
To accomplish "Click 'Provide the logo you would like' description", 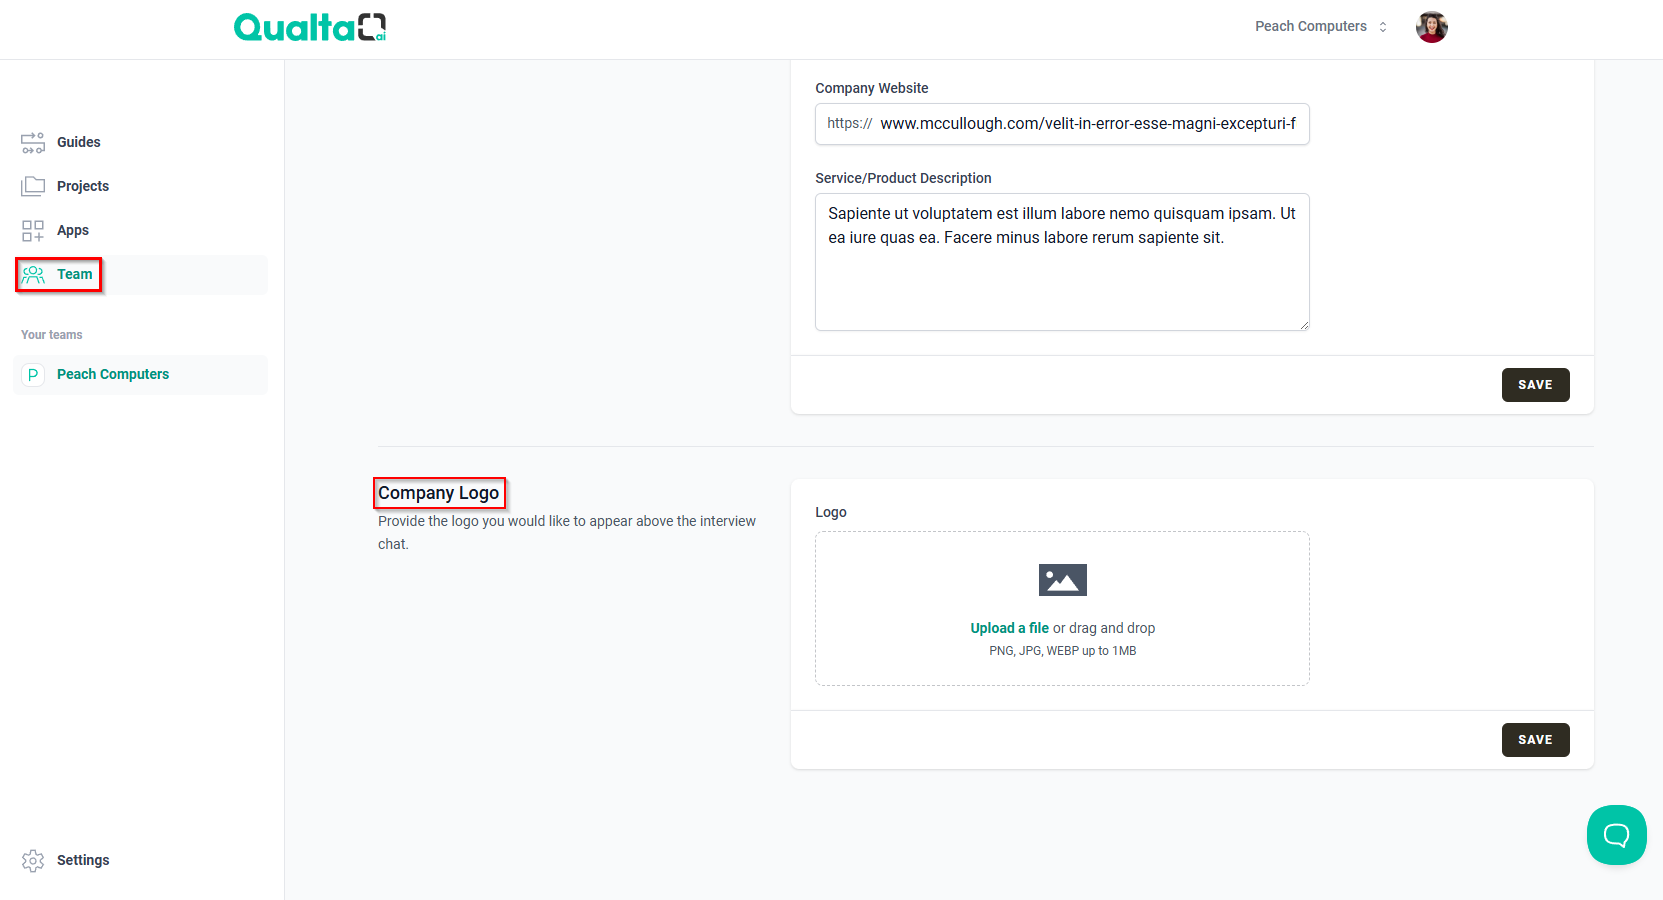I will pos(567,532).
